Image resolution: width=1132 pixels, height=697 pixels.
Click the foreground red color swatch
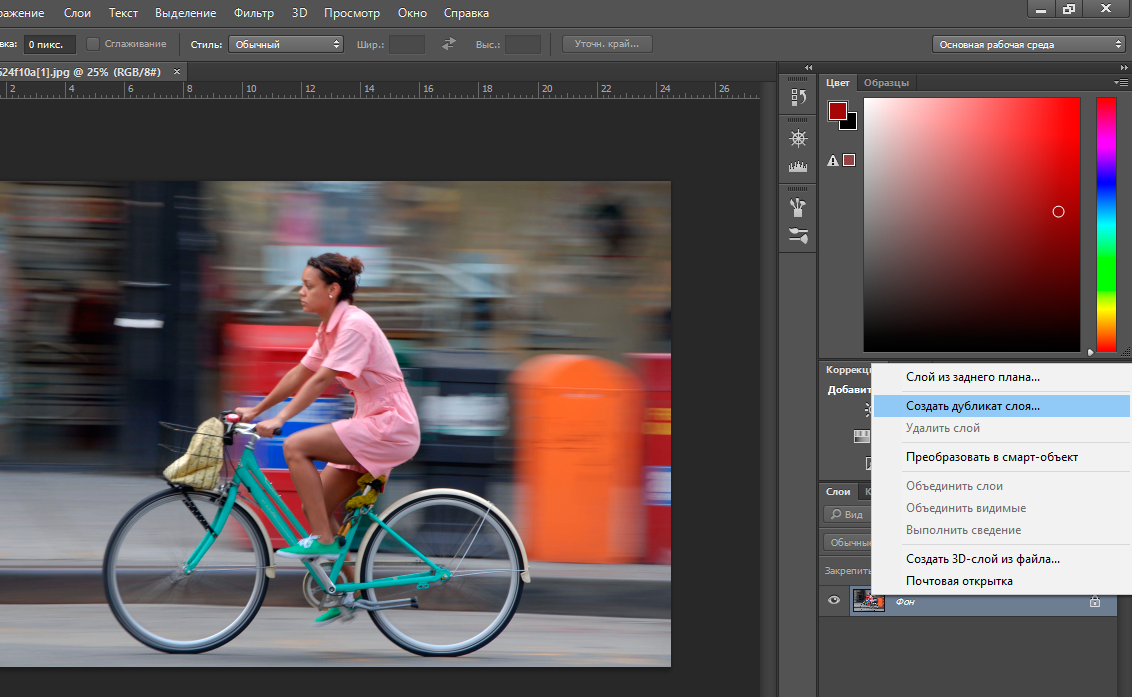tap(837, 111)
